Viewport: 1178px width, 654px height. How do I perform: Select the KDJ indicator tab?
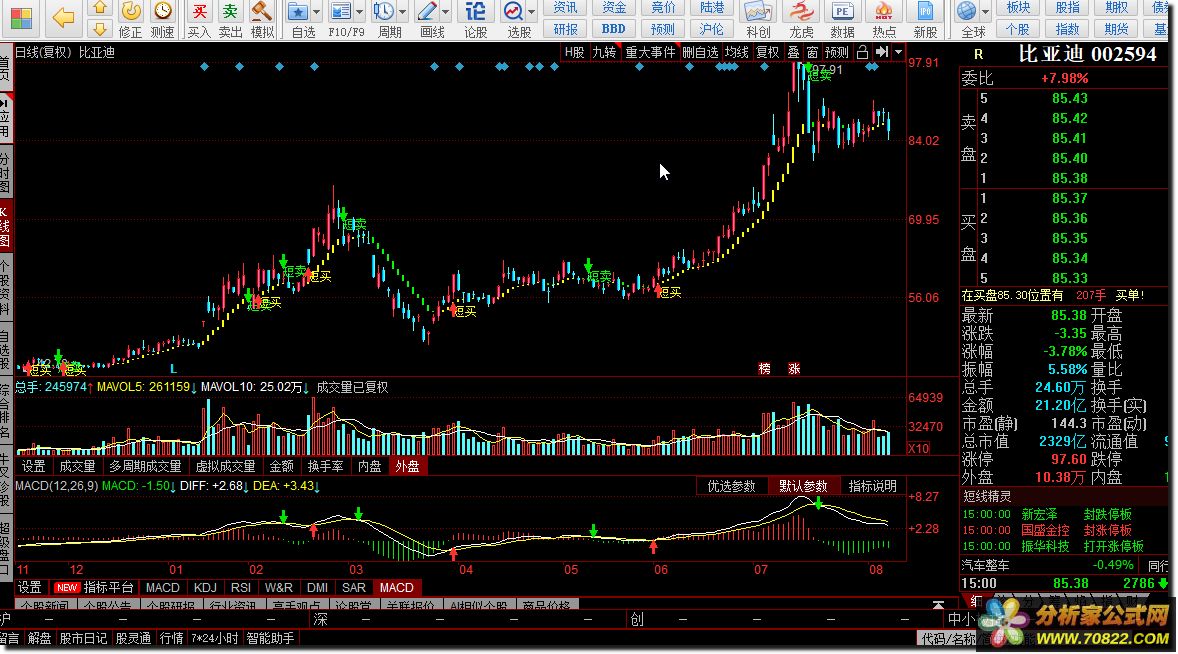pyautogui.click(x=205, y=588)
